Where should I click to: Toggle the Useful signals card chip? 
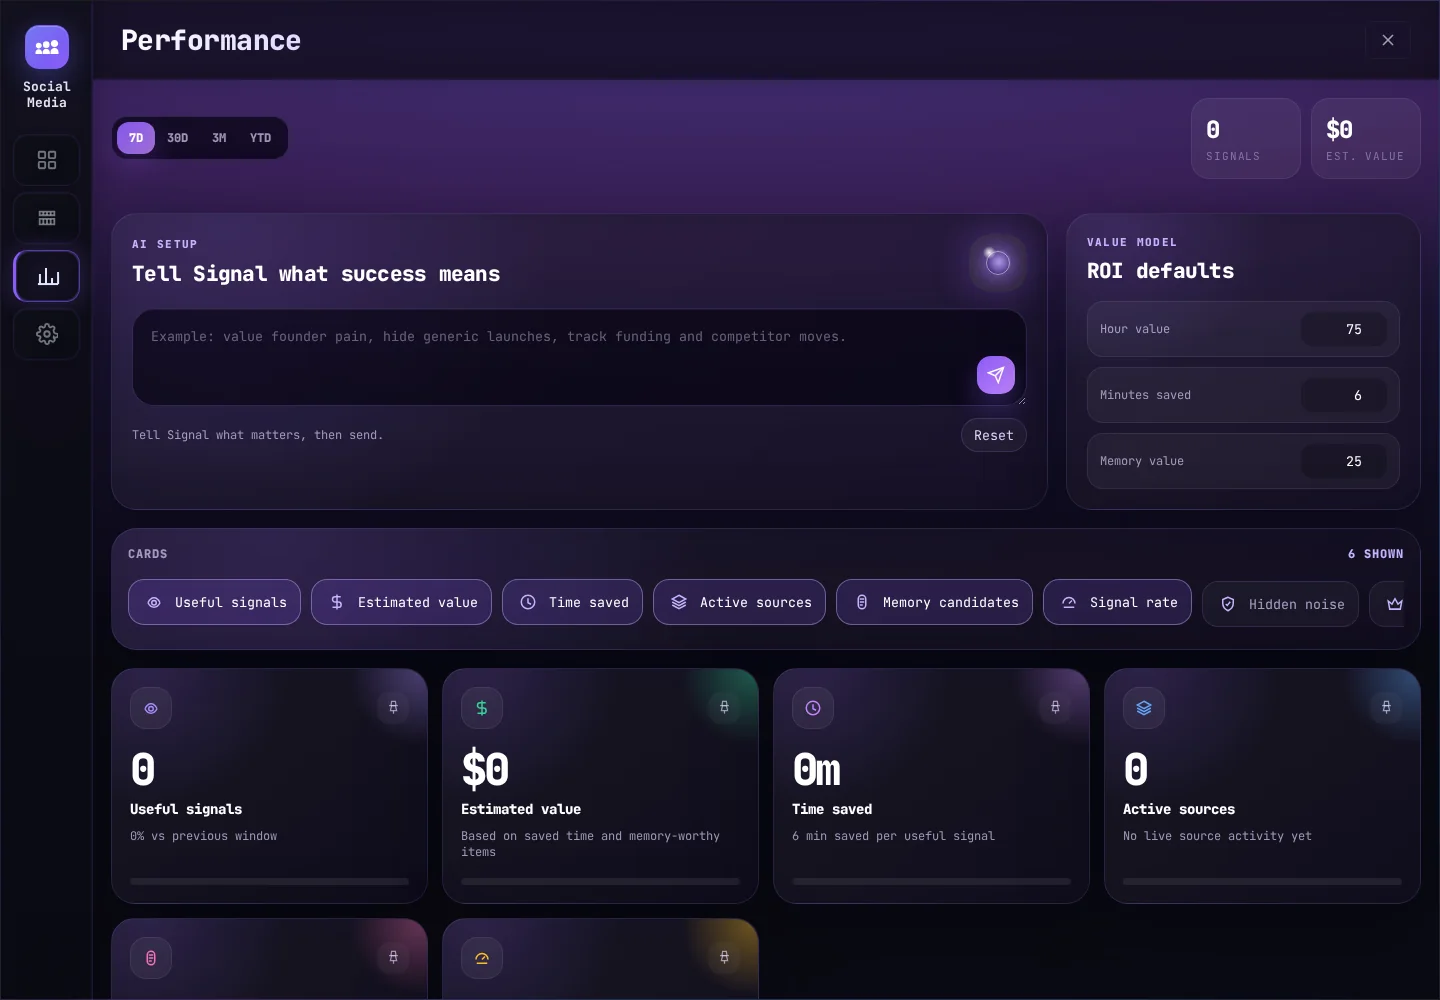coord(214,602)
